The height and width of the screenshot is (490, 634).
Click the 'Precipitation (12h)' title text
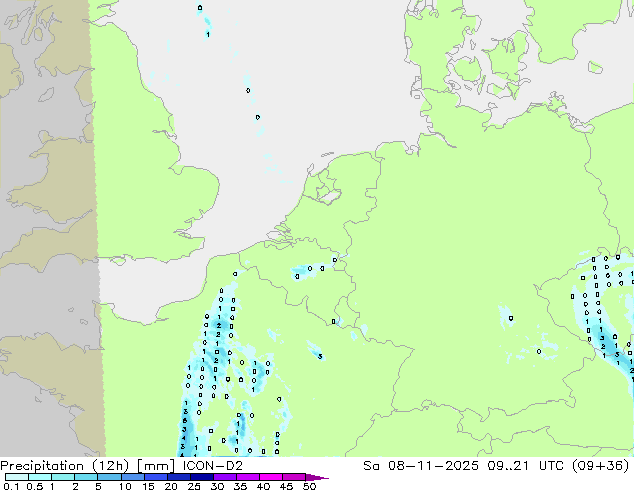click(x=65, y=466)
